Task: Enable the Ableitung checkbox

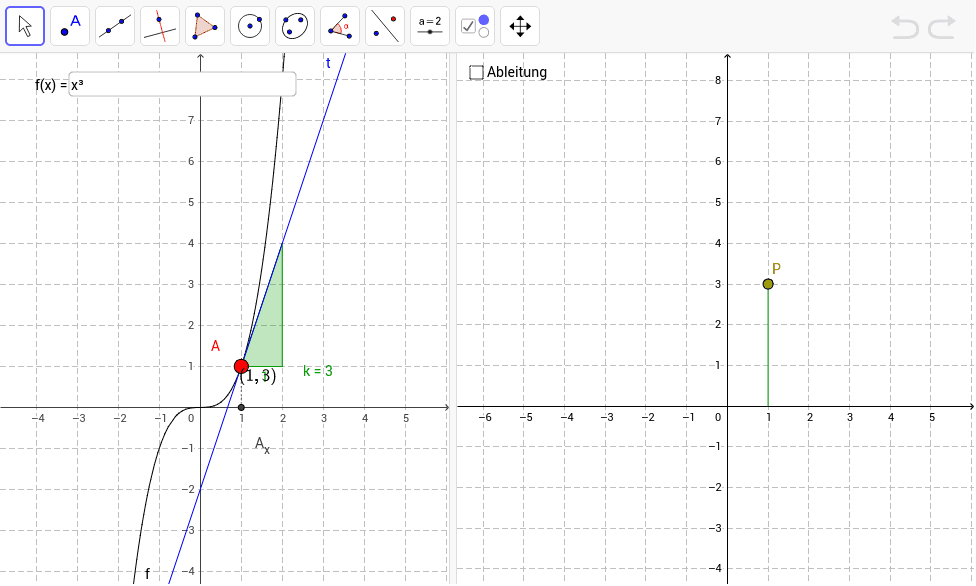Action: pos(476,72)
